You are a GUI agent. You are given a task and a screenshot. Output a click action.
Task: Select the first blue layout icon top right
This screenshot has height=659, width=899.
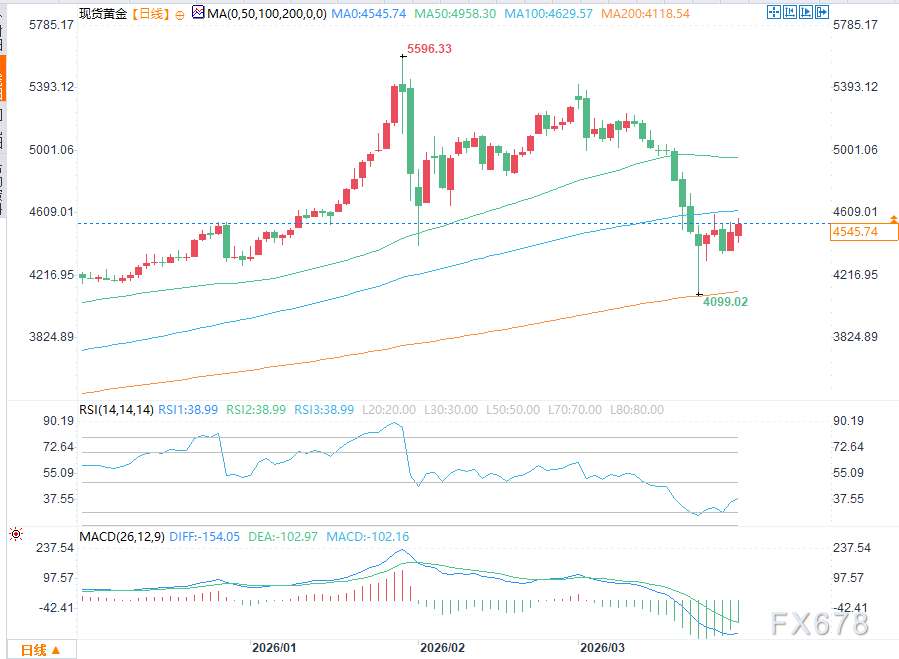[x=773, y=12]
